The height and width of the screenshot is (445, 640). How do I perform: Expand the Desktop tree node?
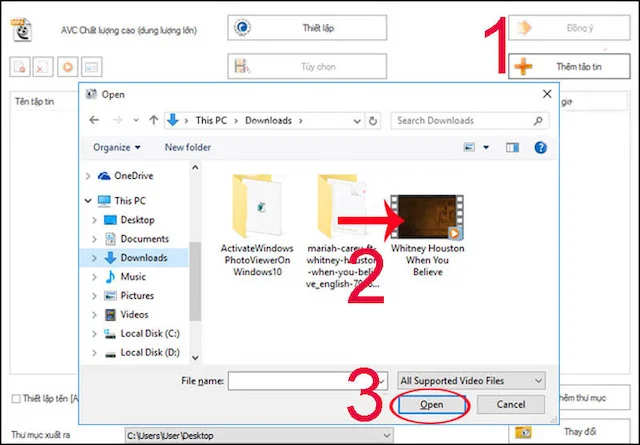[94, 220]
